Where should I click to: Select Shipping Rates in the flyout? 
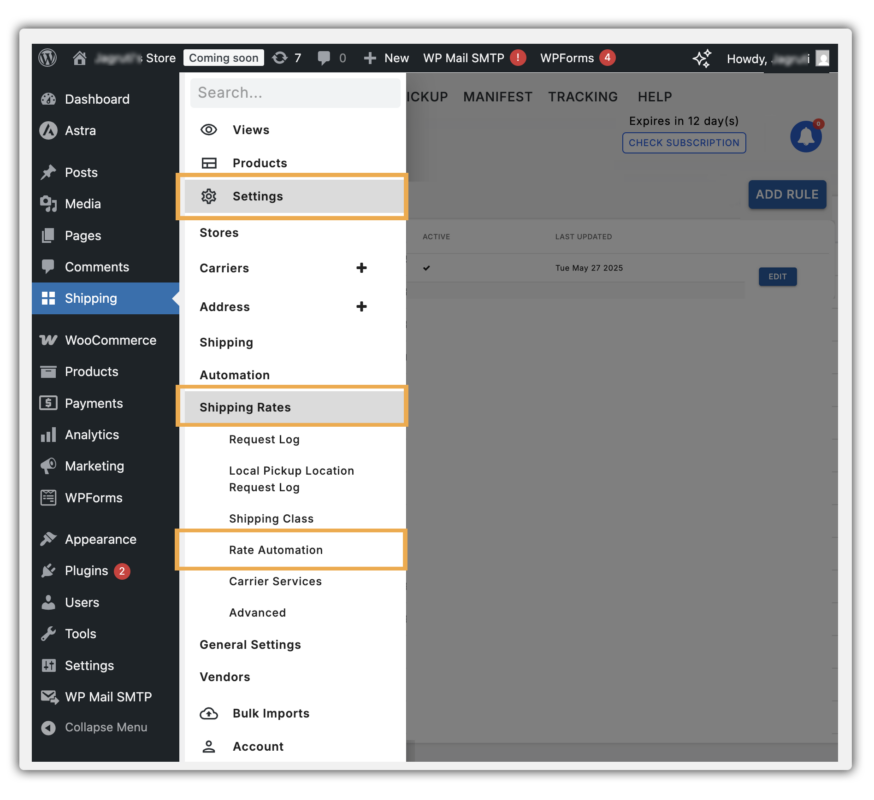pos(294,408)
